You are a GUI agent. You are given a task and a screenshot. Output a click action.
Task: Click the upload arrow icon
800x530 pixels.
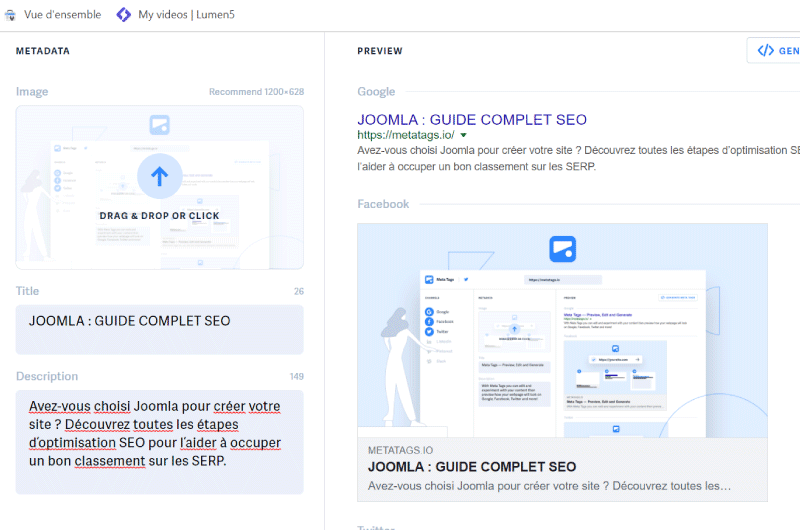pos(160,176)
